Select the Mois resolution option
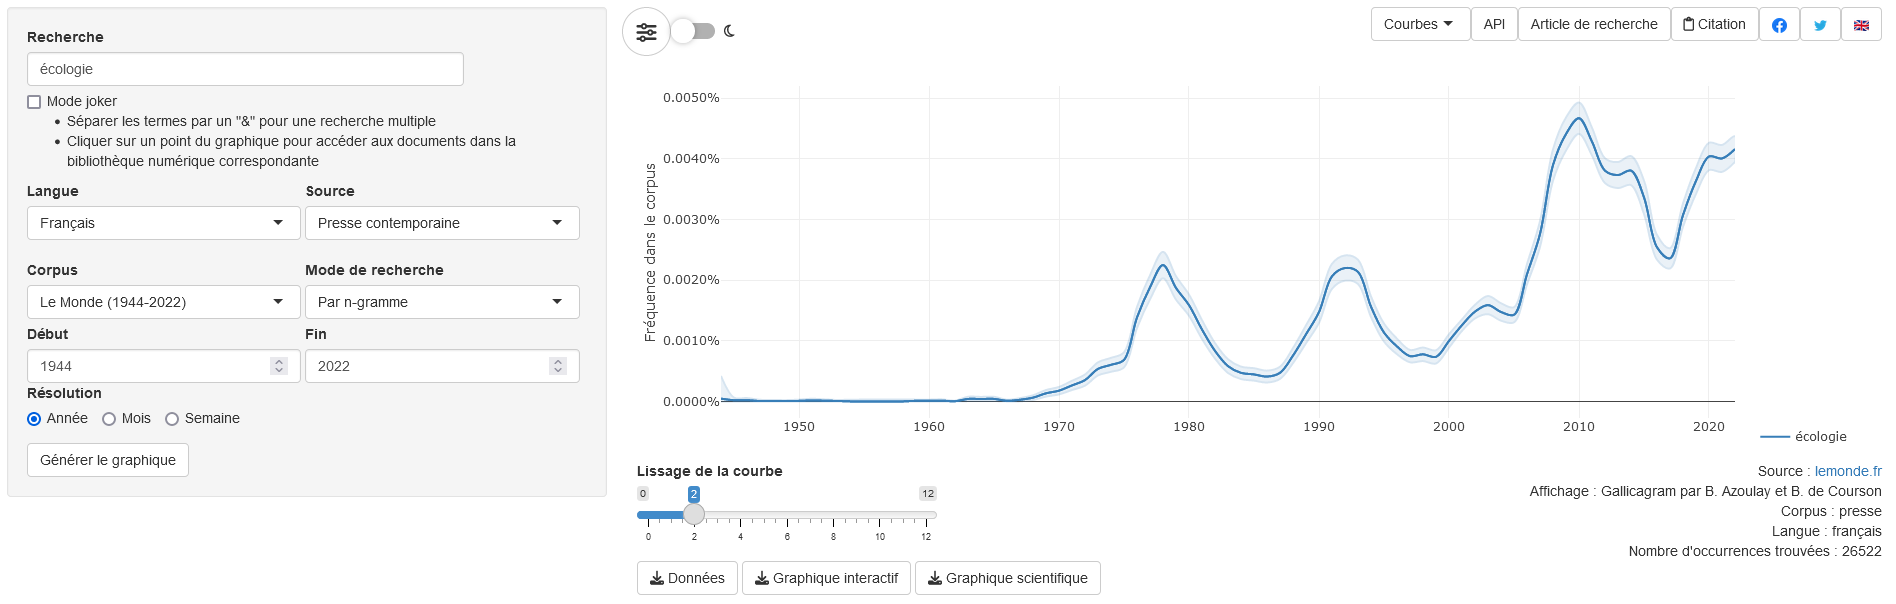Viewport: 1896px width, 604px height. pyautogui.click(x=109, y=419)
